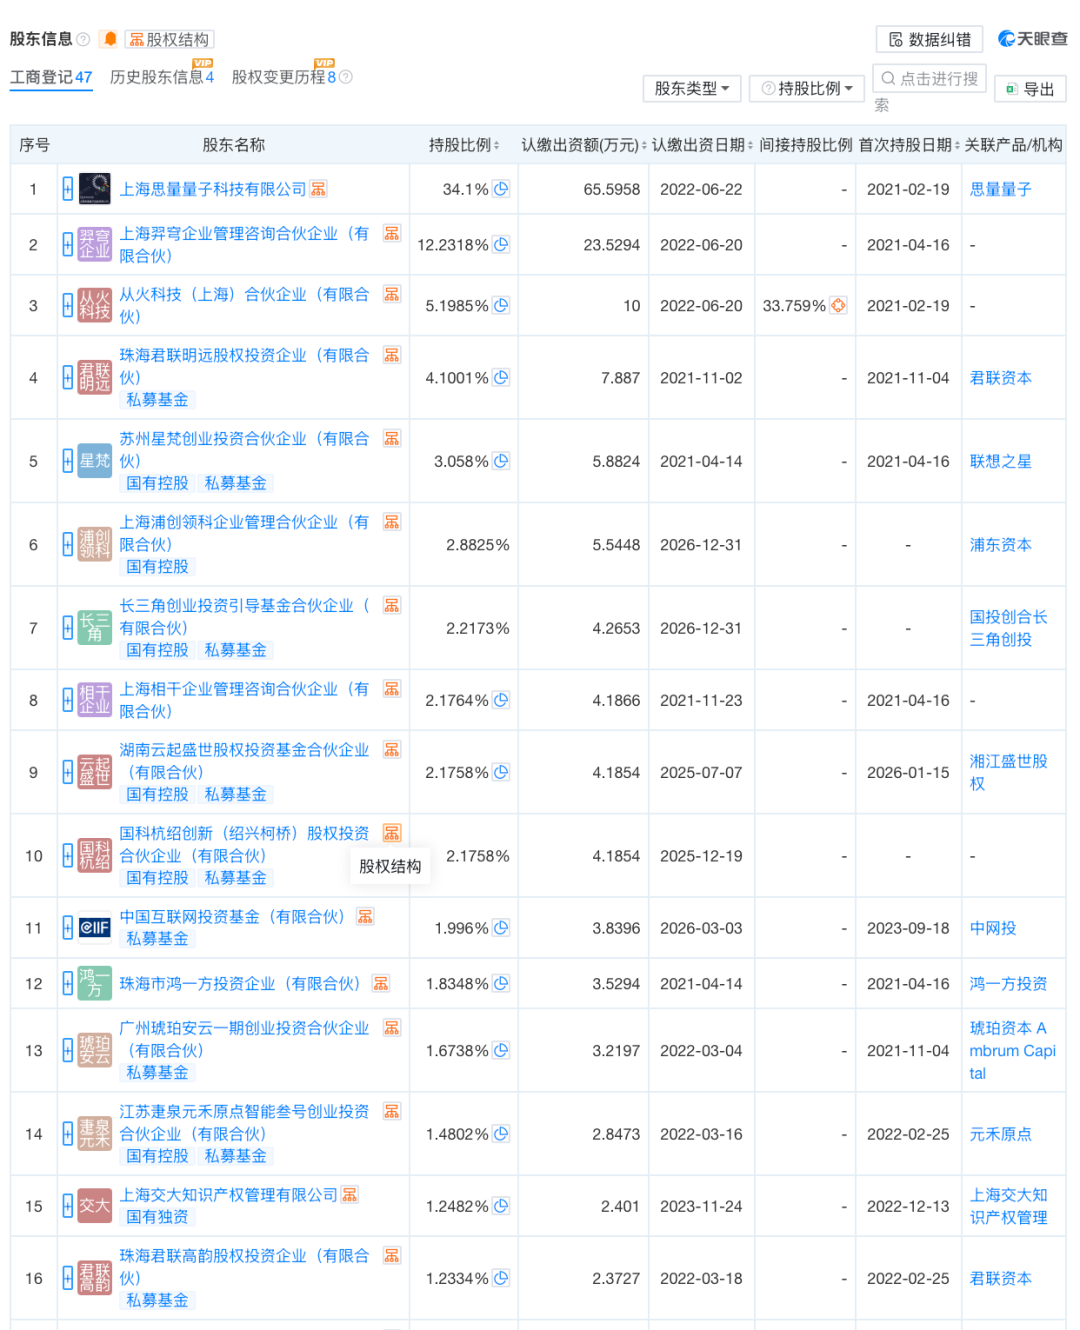Click share-ratio chart icon next to 4.1001%
This screenshot has width=1080, height=1330.
pyautogui.click(x=501, y=377)
